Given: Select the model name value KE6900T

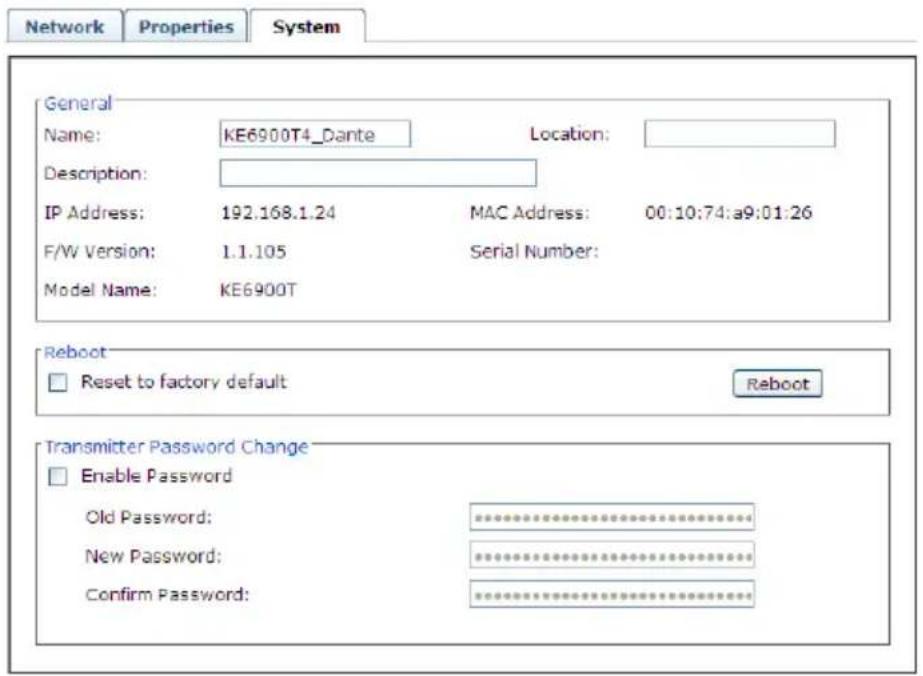Looking at the screenshot, I should click(258, 290).
